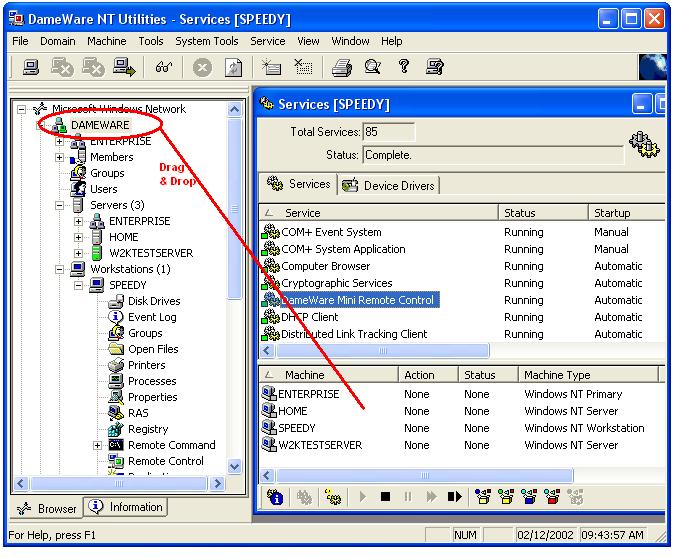Viewport: 680px width, 558px height.
Task: Collapse the Workstations (1) node
Action: click(x=59, y=269)
